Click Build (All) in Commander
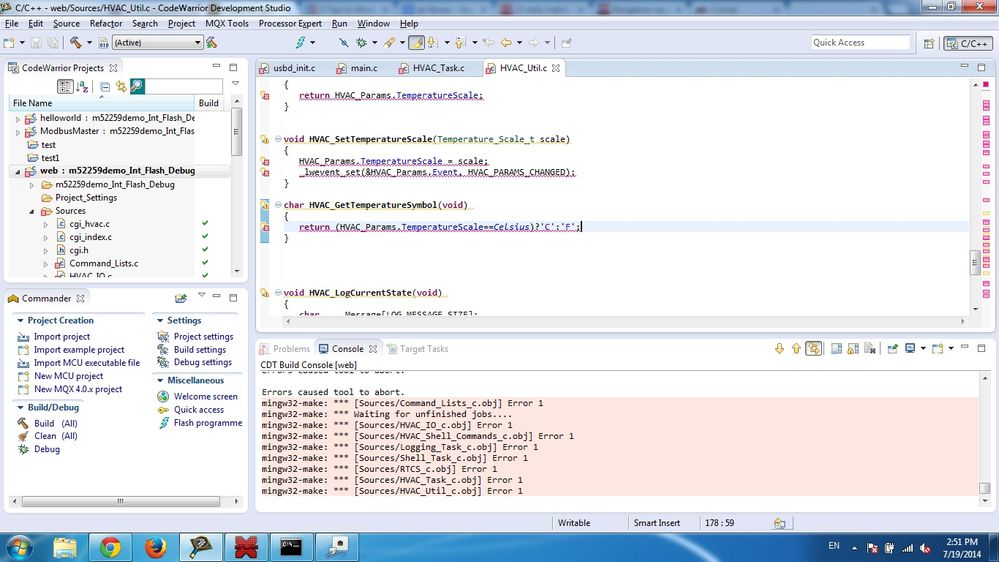The width and height of the screenshot is (999, 562). tap(55, 424)
